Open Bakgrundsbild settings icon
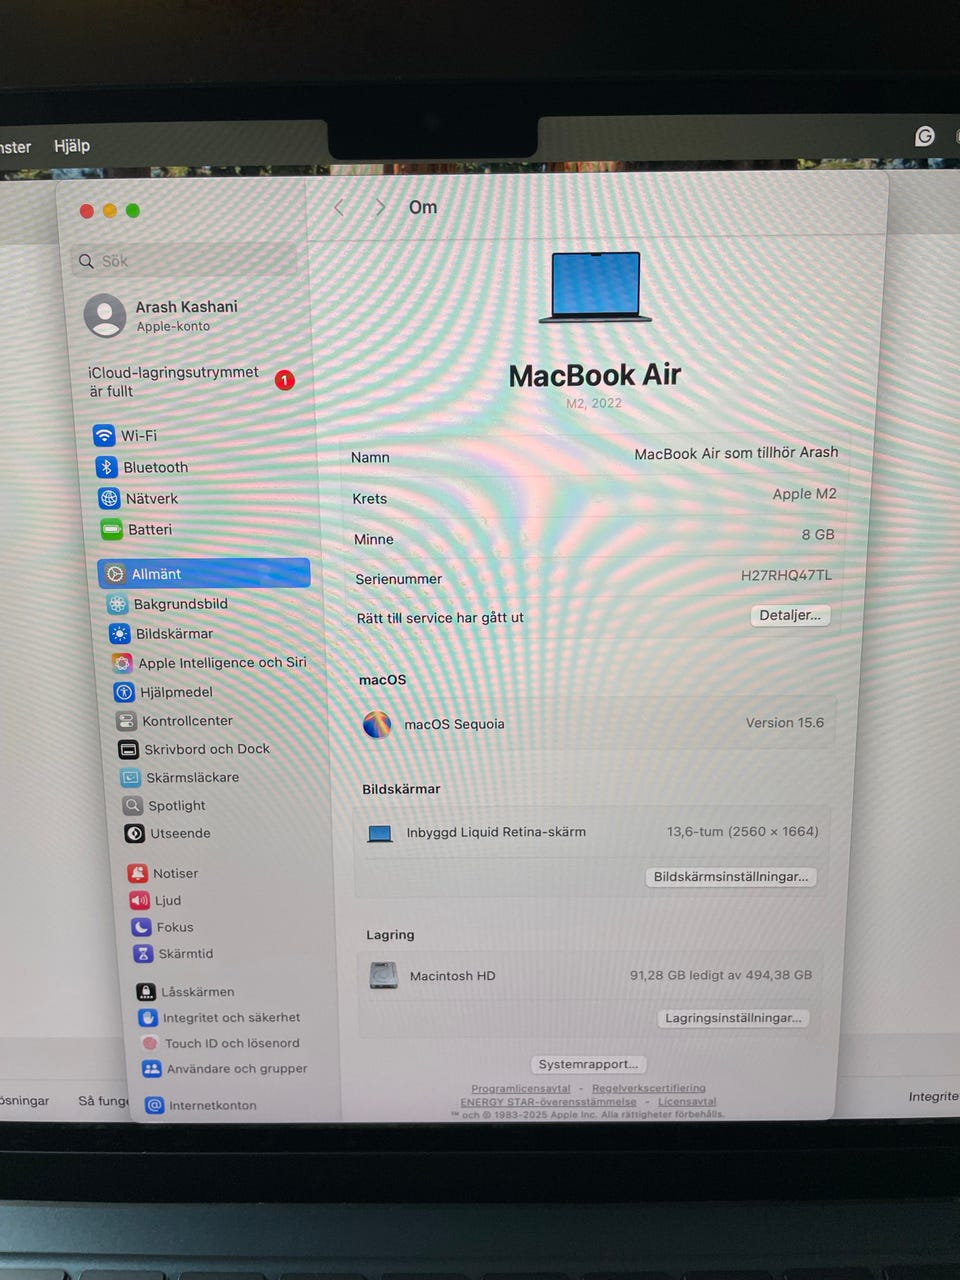This screenshot has width=960, height=1280. 118,604
